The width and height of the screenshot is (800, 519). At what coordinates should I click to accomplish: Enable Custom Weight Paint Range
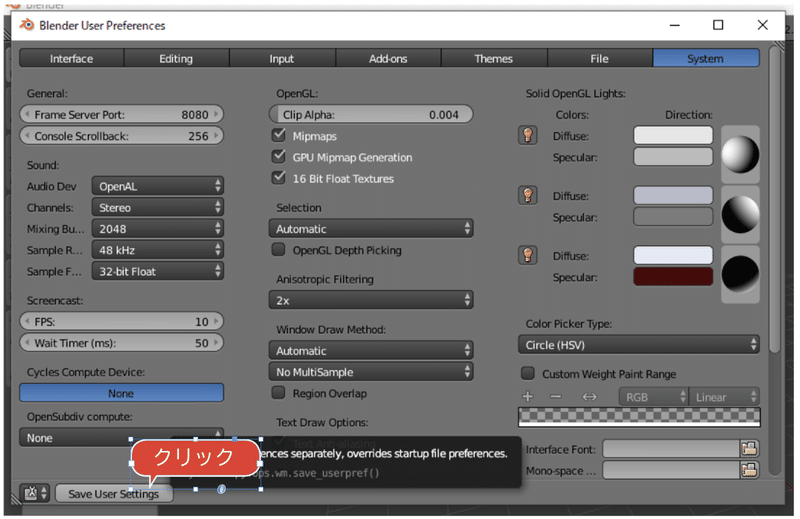pyautogui.click(x=528, y=374)
